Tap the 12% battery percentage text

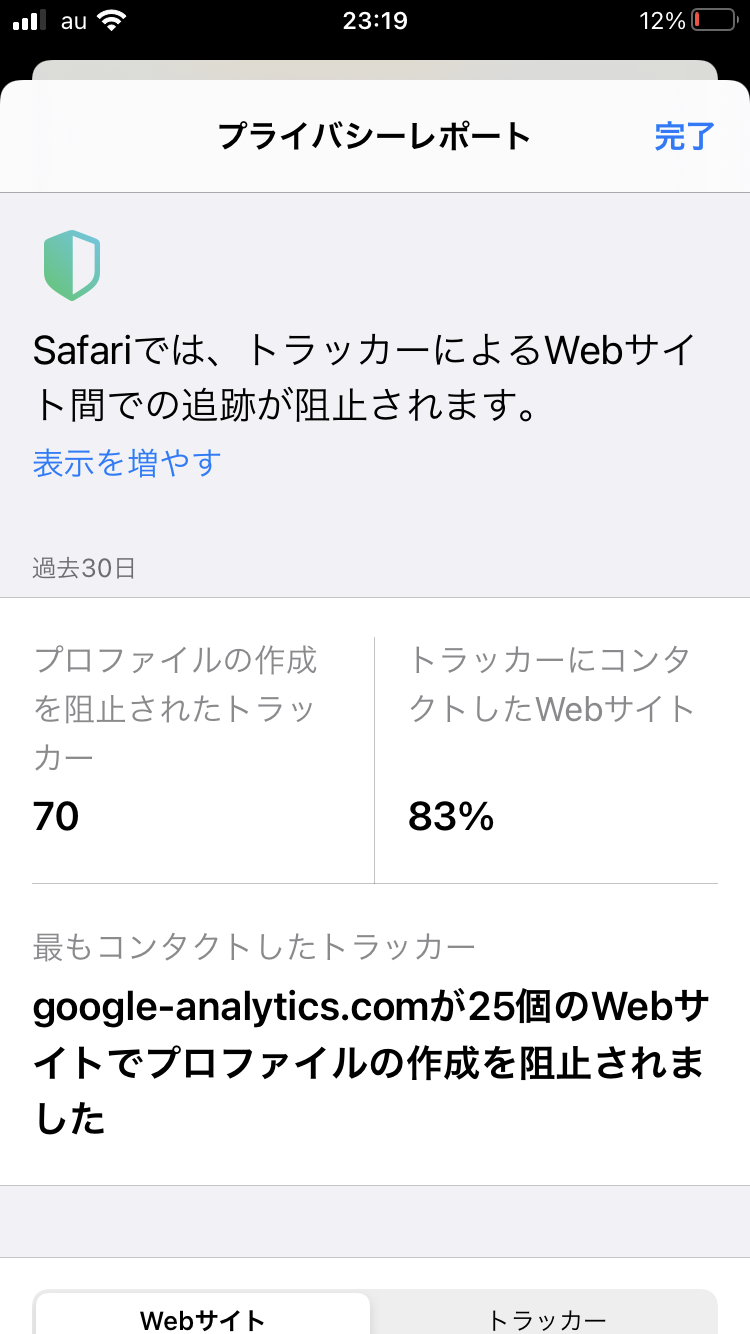click(x=662, y=21)
